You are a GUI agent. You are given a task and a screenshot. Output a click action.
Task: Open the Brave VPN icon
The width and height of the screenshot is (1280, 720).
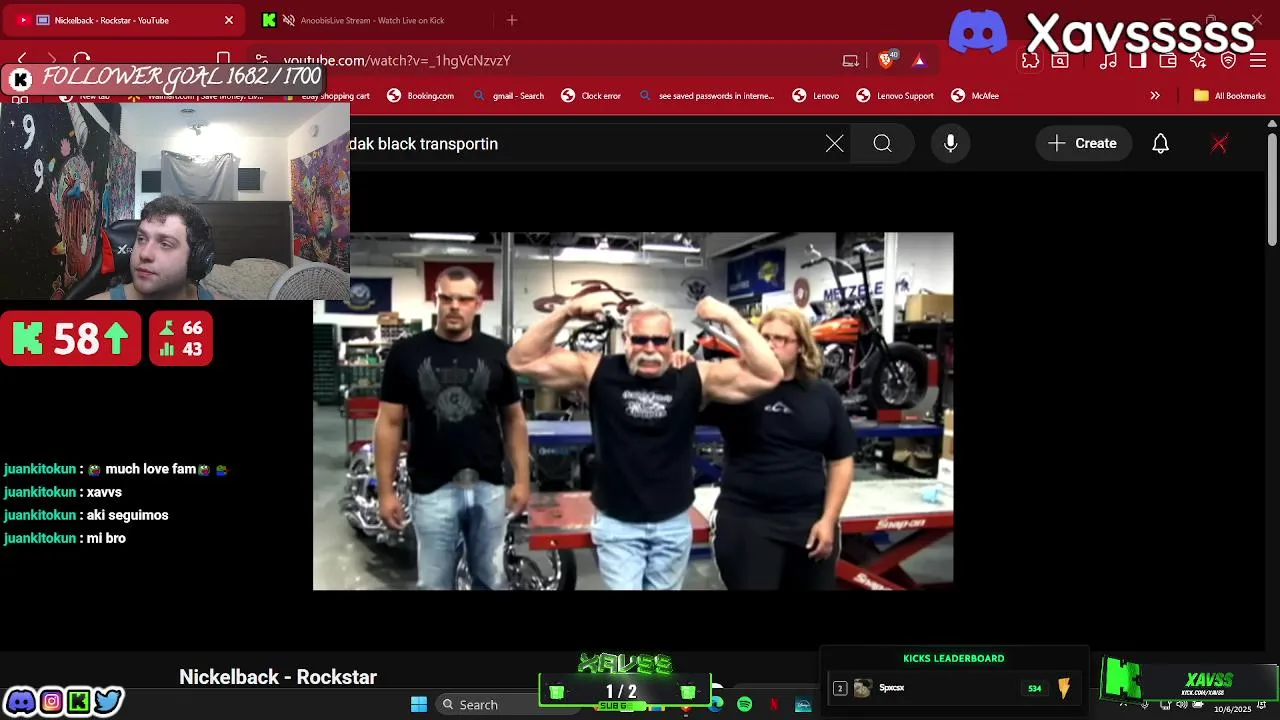[x=1229, y=61]
